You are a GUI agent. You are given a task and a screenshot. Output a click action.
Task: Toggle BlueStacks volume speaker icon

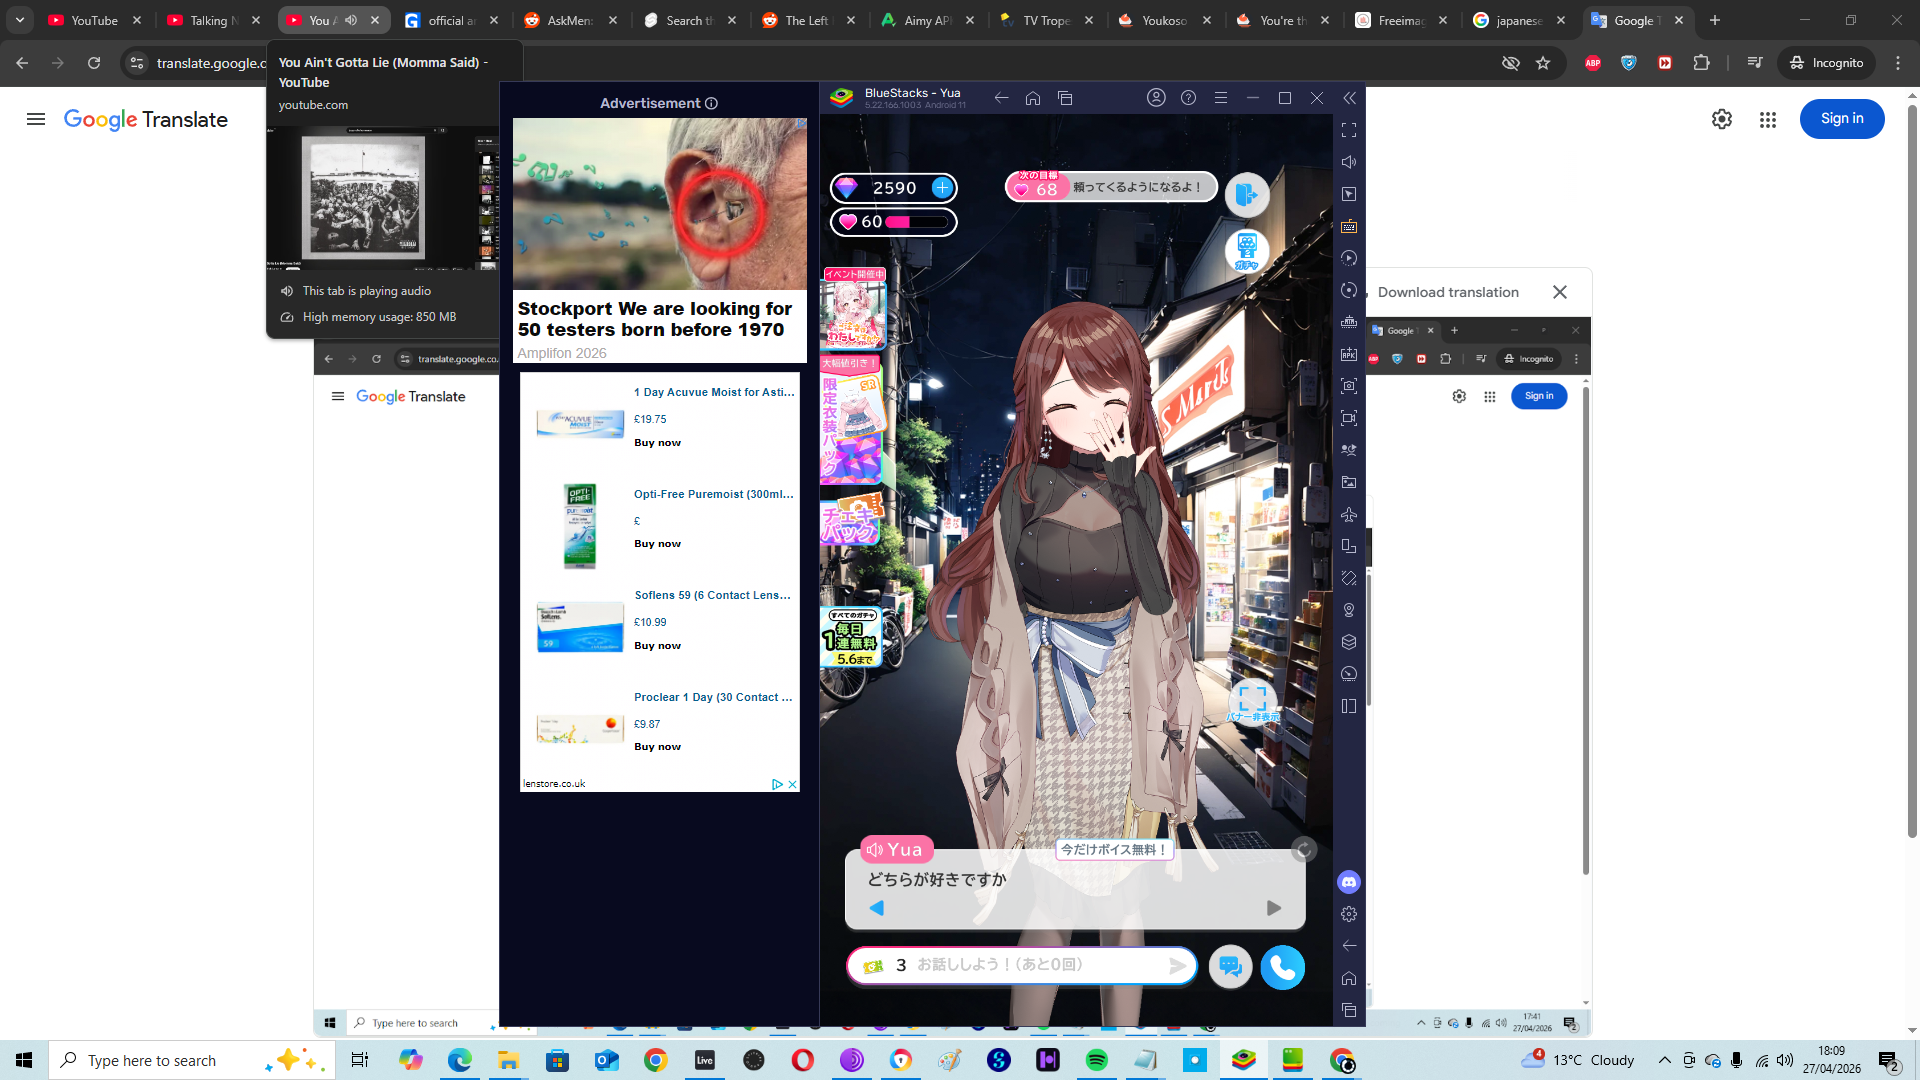(1349, 162)
